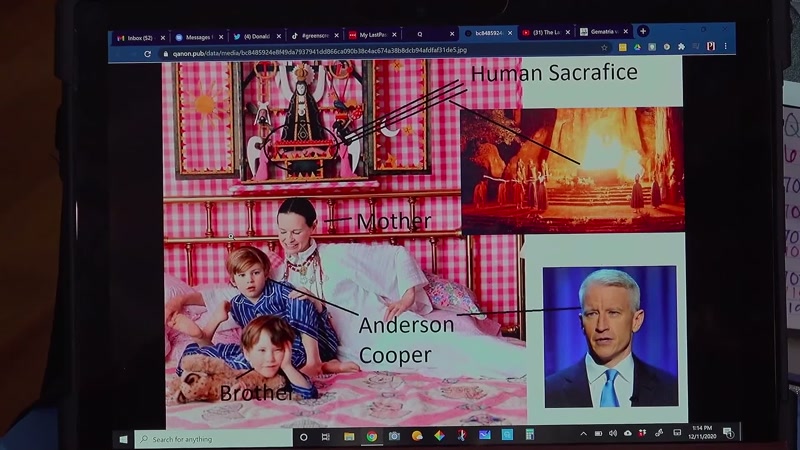Close the TikTok #greenscreen tab
The width and height of the screenshot is (800, 450).
336,36
